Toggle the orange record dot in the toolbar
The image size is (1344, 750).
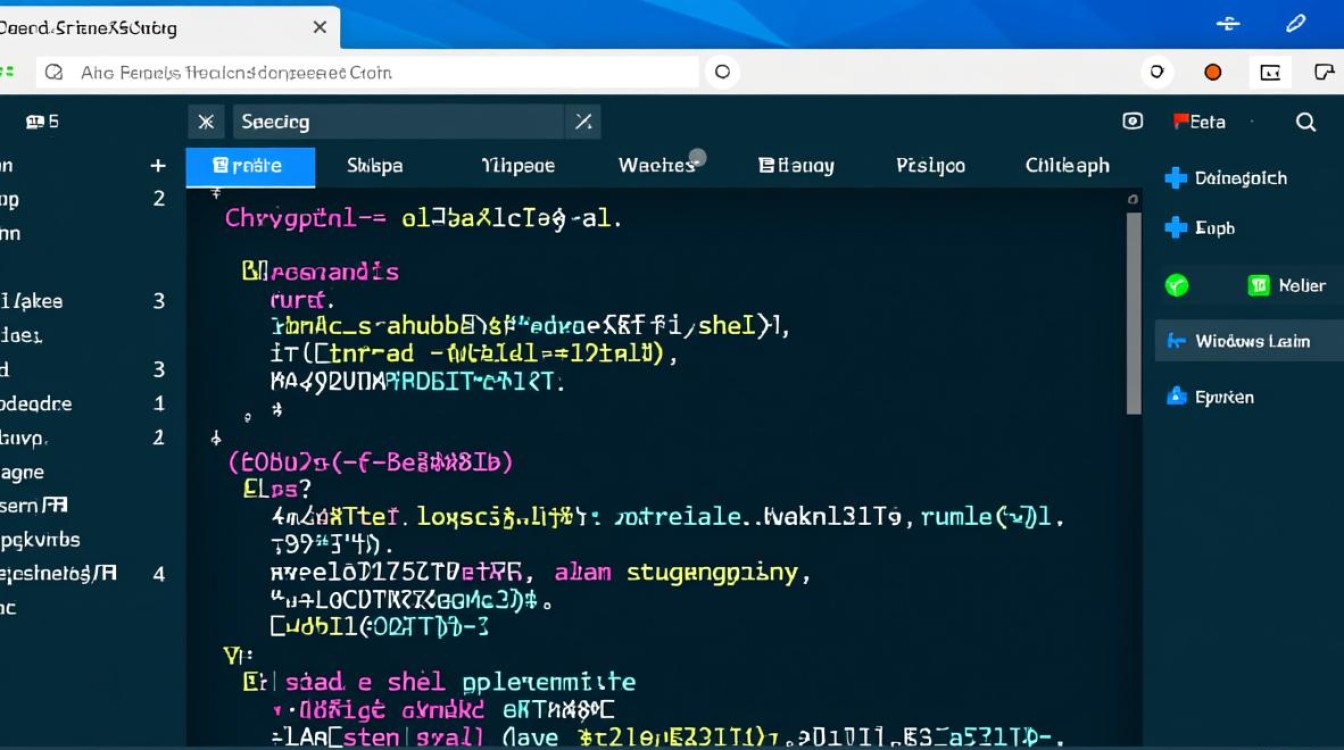point(1212,71)
